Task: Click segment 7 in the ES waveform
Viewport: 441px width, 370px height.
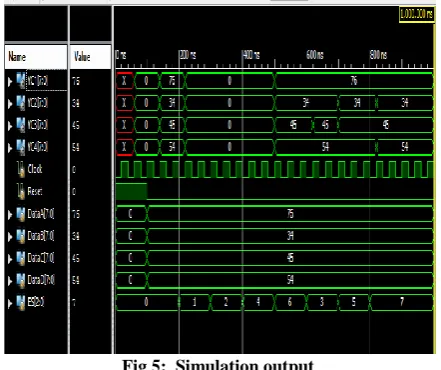Action: (x=402, y=302)
